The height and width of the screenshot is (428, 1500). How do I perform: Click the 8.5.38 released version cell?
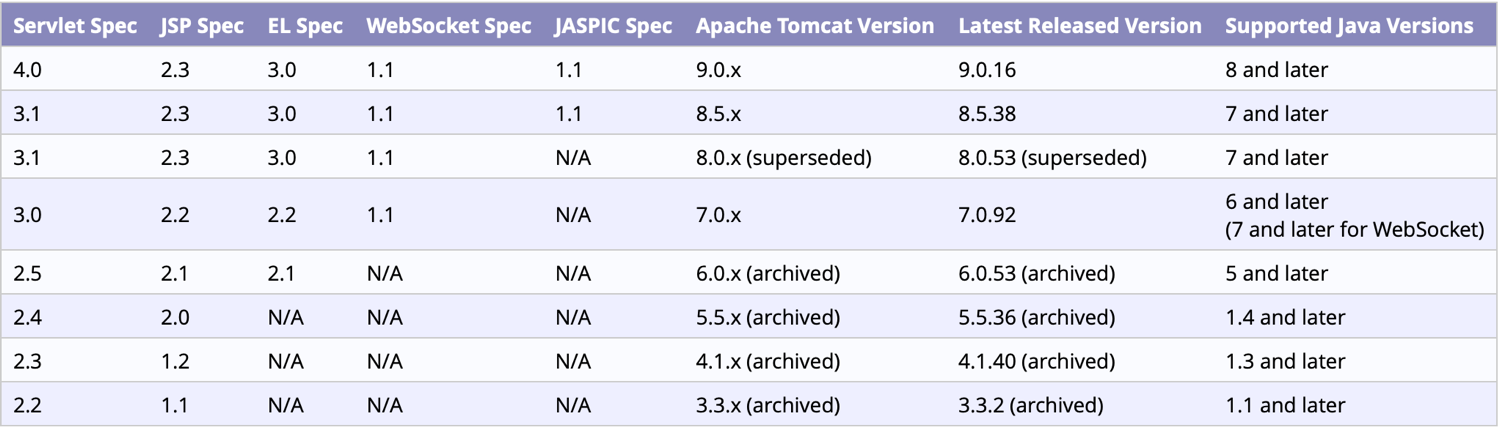click(x=987, y=114)
